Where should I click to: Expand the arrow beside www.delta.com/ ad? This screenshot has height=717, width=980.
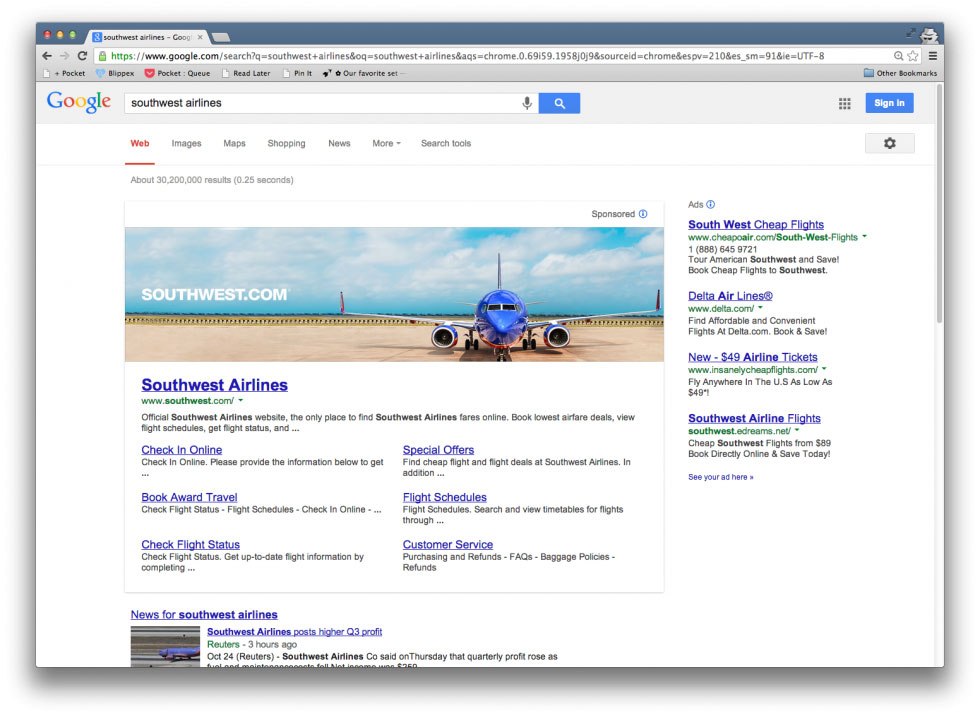pyautogui.click(x=760, y=309)
